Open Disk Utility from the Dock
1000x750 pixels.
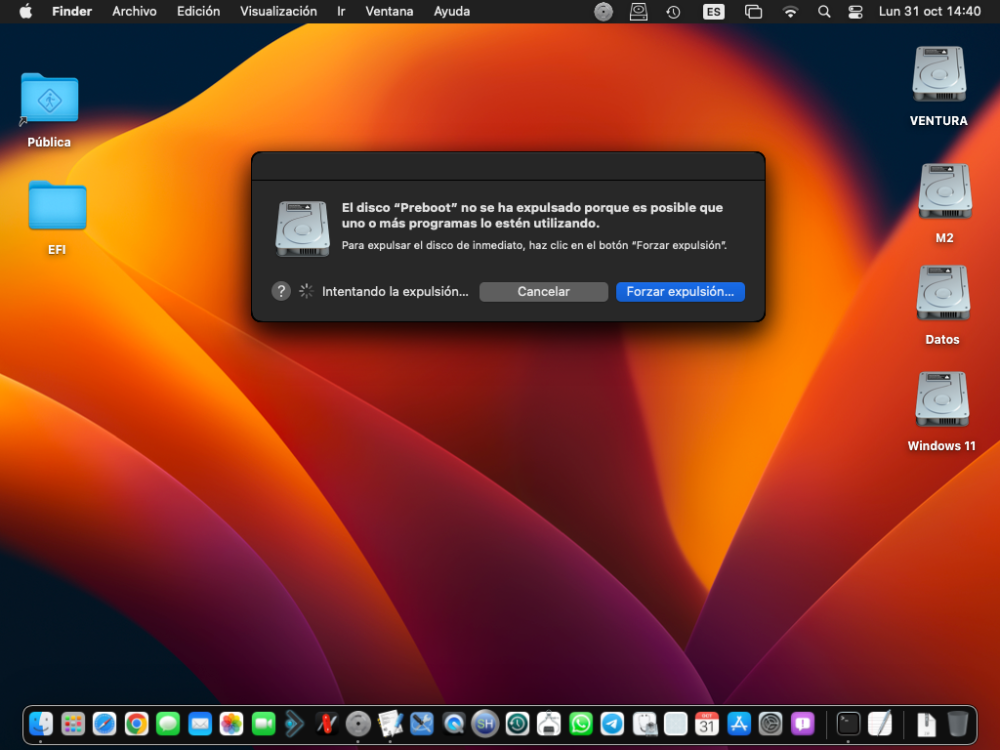(644, 724)
